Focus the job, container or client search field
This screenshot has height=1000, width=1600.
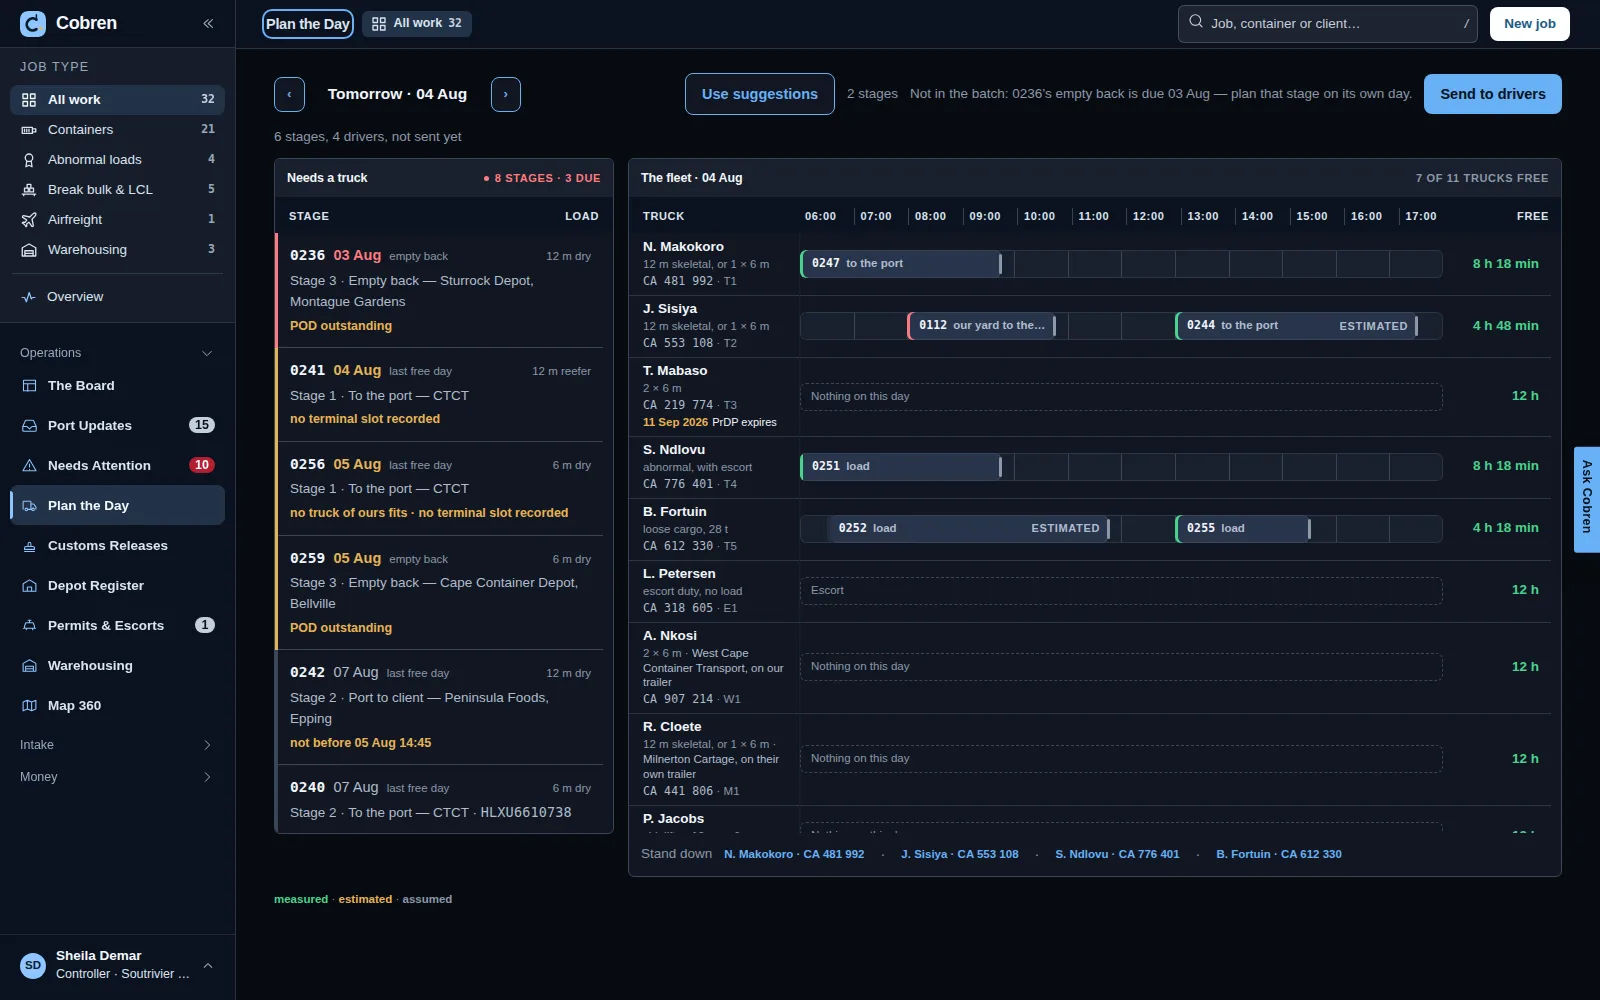(x=1328, y=24)
